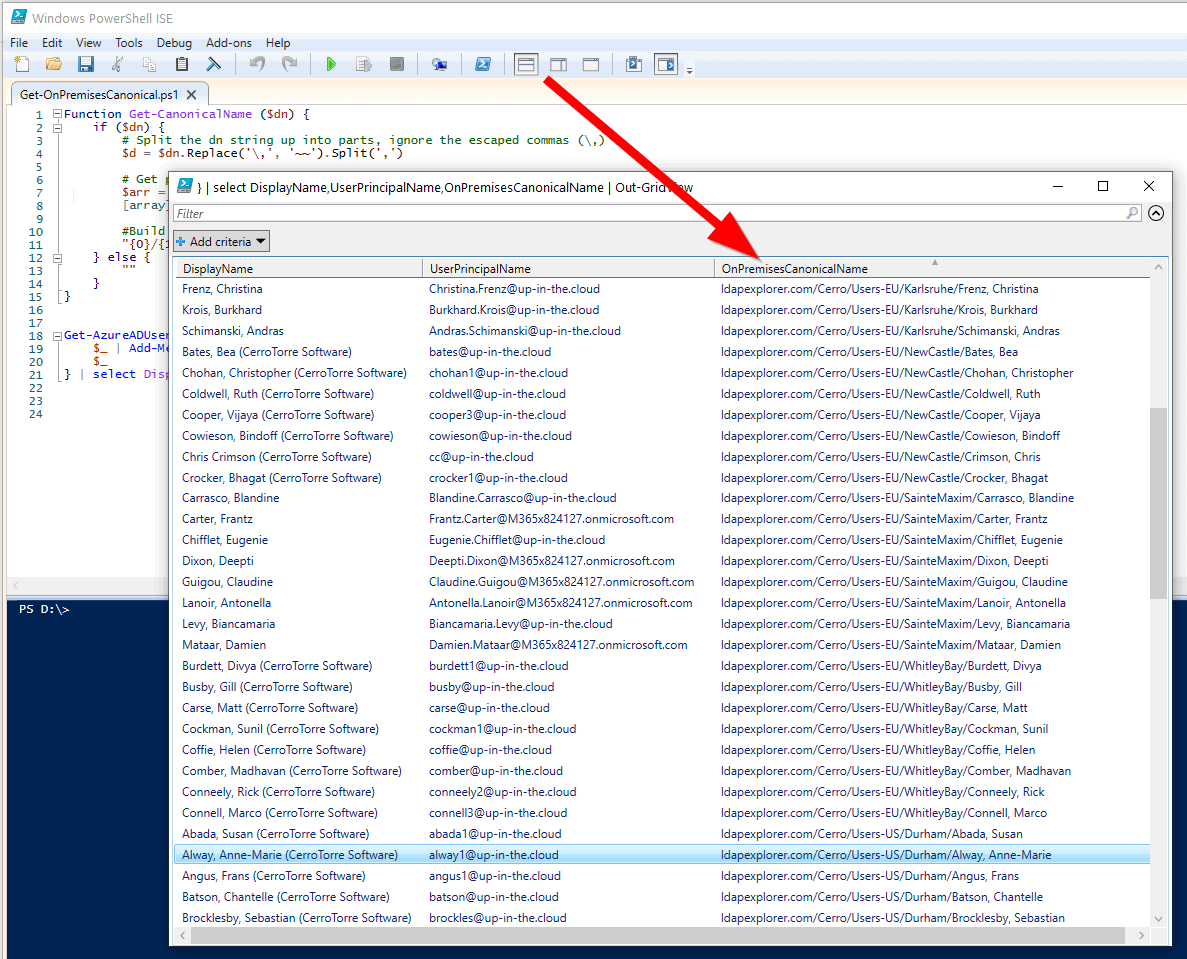Open the Debug menu
Screen dimensions: 1187x959
point(174,43)
